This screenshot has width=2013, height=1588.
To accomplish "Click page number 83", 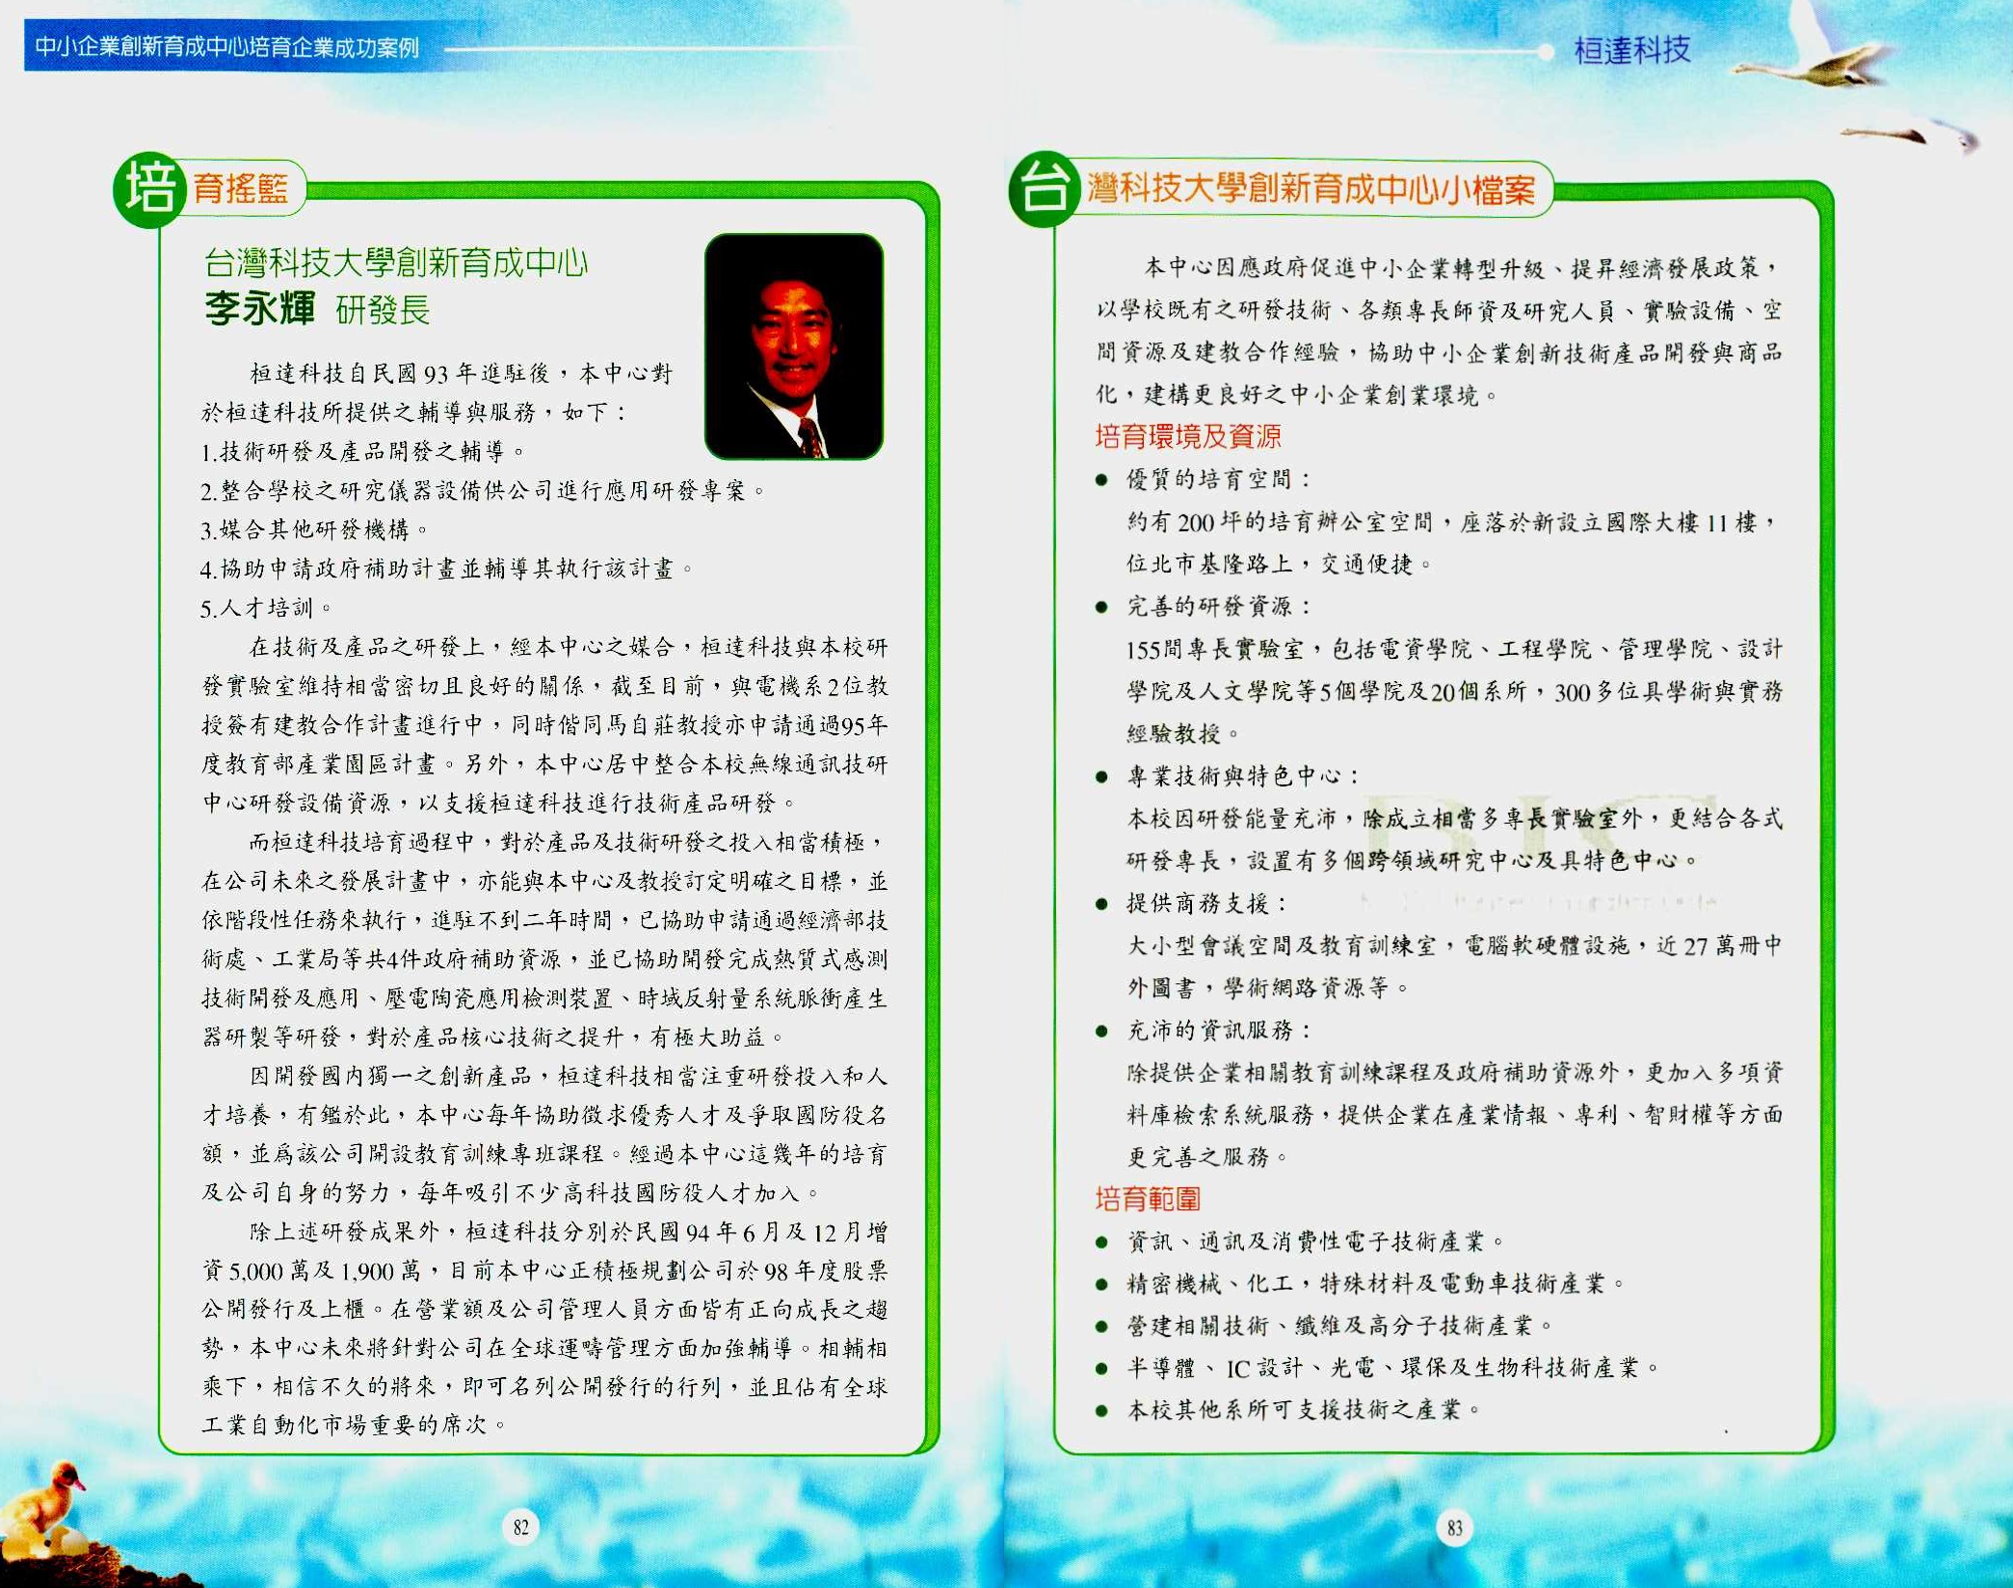I will click(x=1454, y=1528).
